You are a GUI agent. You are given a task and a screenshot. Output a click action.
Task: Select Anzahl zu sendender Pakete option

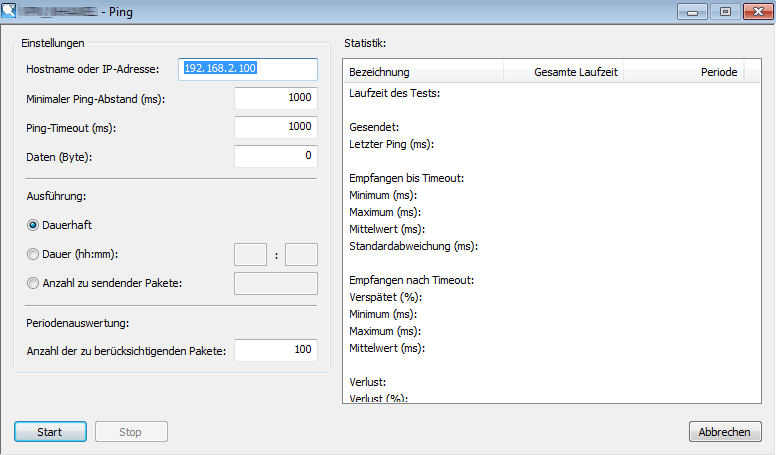pyautogui.click(x=33, y=283)
